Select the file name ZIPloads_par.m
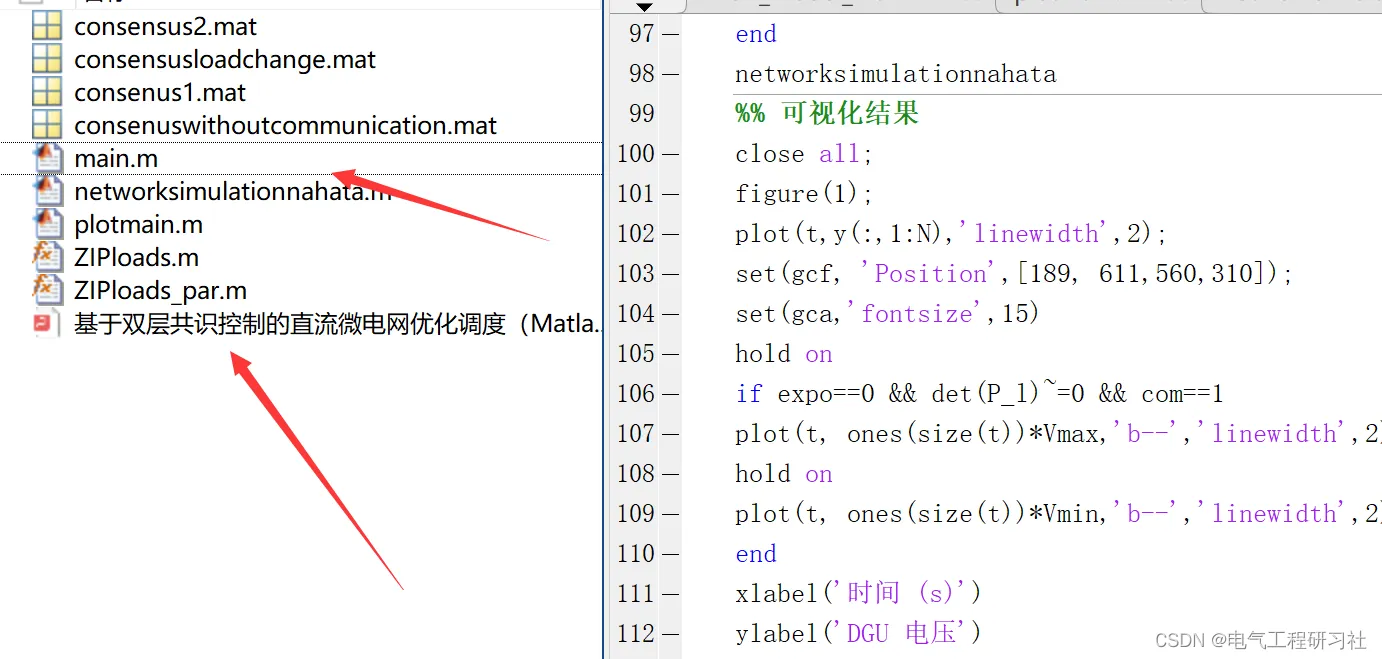 click(x=160, y=291)
